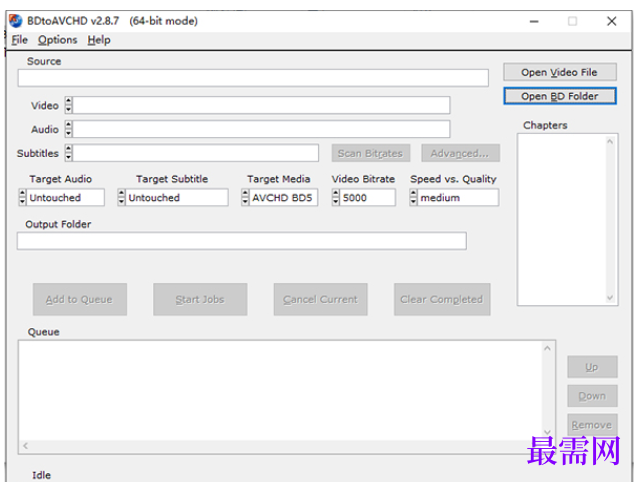Click inside the Queue list area
The height and width of the screenshot is (482, 639).
click(280, 390)
